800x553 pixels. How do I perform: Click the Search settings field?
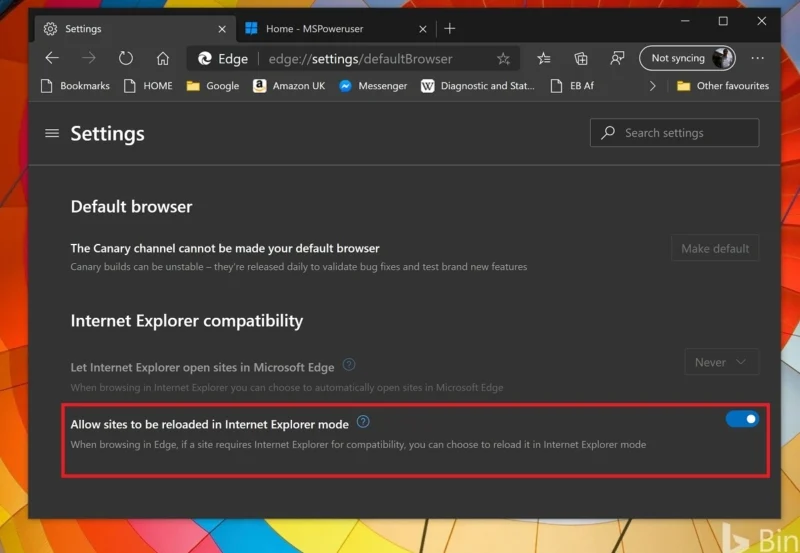[675, 133]
